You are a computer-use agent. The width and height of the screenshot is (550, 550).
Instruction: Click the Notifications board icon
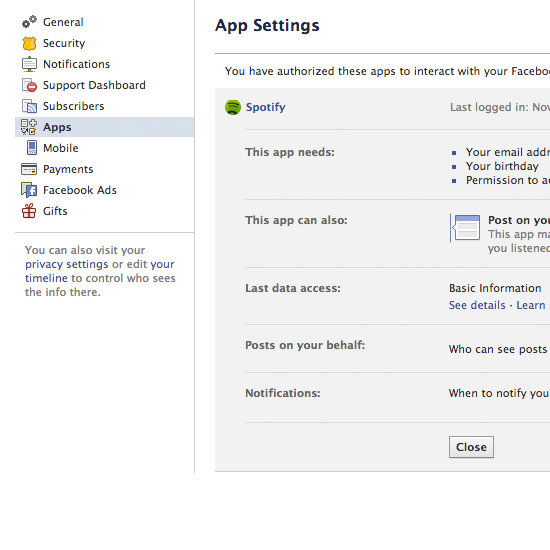(29, 64)
